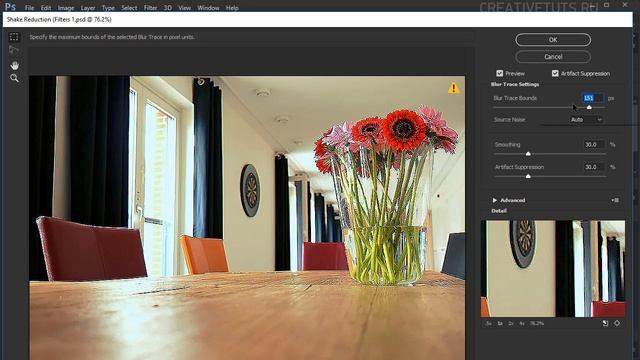
Task: Open the Filter menu
Action: click(150, 8)
